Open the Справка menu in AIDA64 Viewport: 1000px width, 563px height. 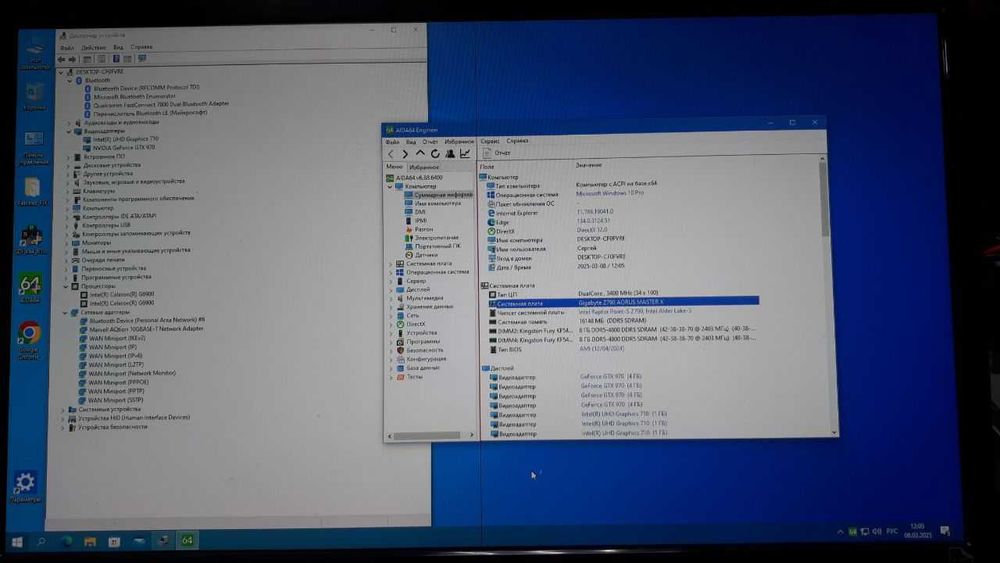coord(517,141)
